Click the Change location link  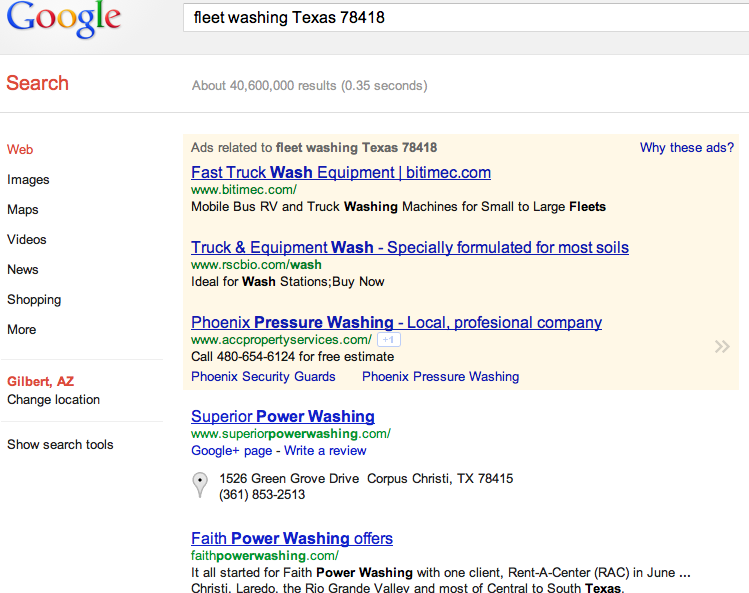[x=53, y=399]
